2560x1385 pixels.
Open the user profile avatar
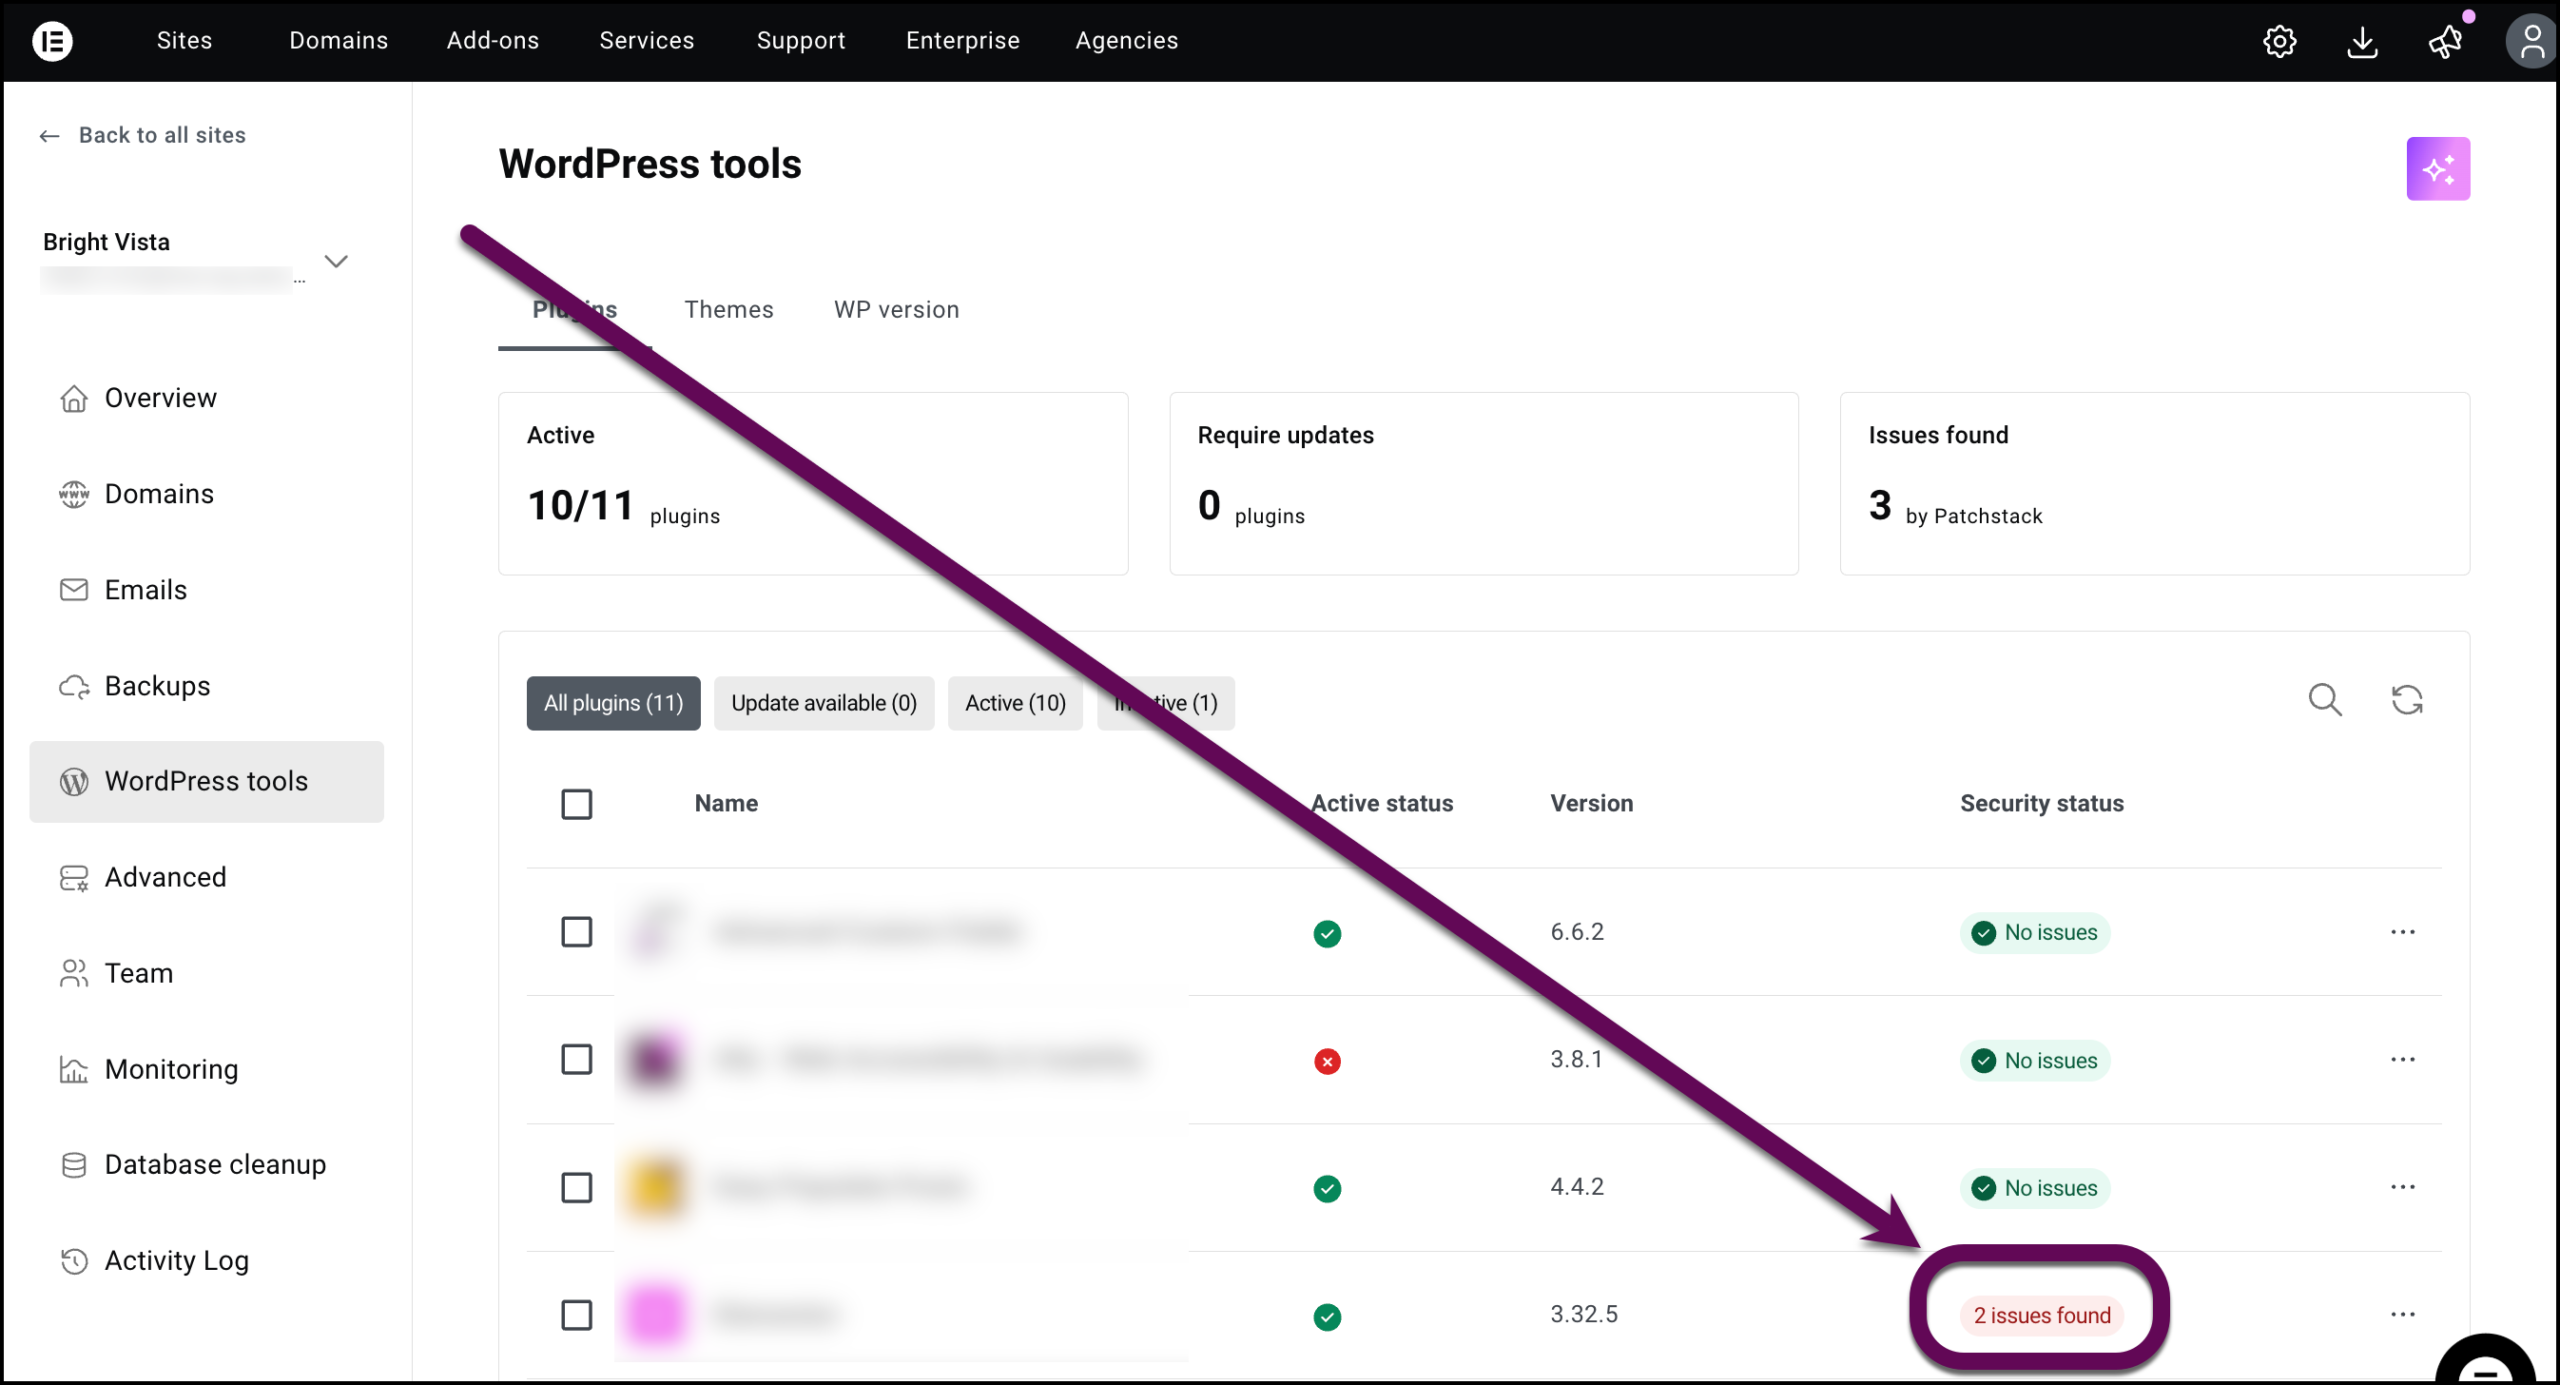coord(2531,41)
